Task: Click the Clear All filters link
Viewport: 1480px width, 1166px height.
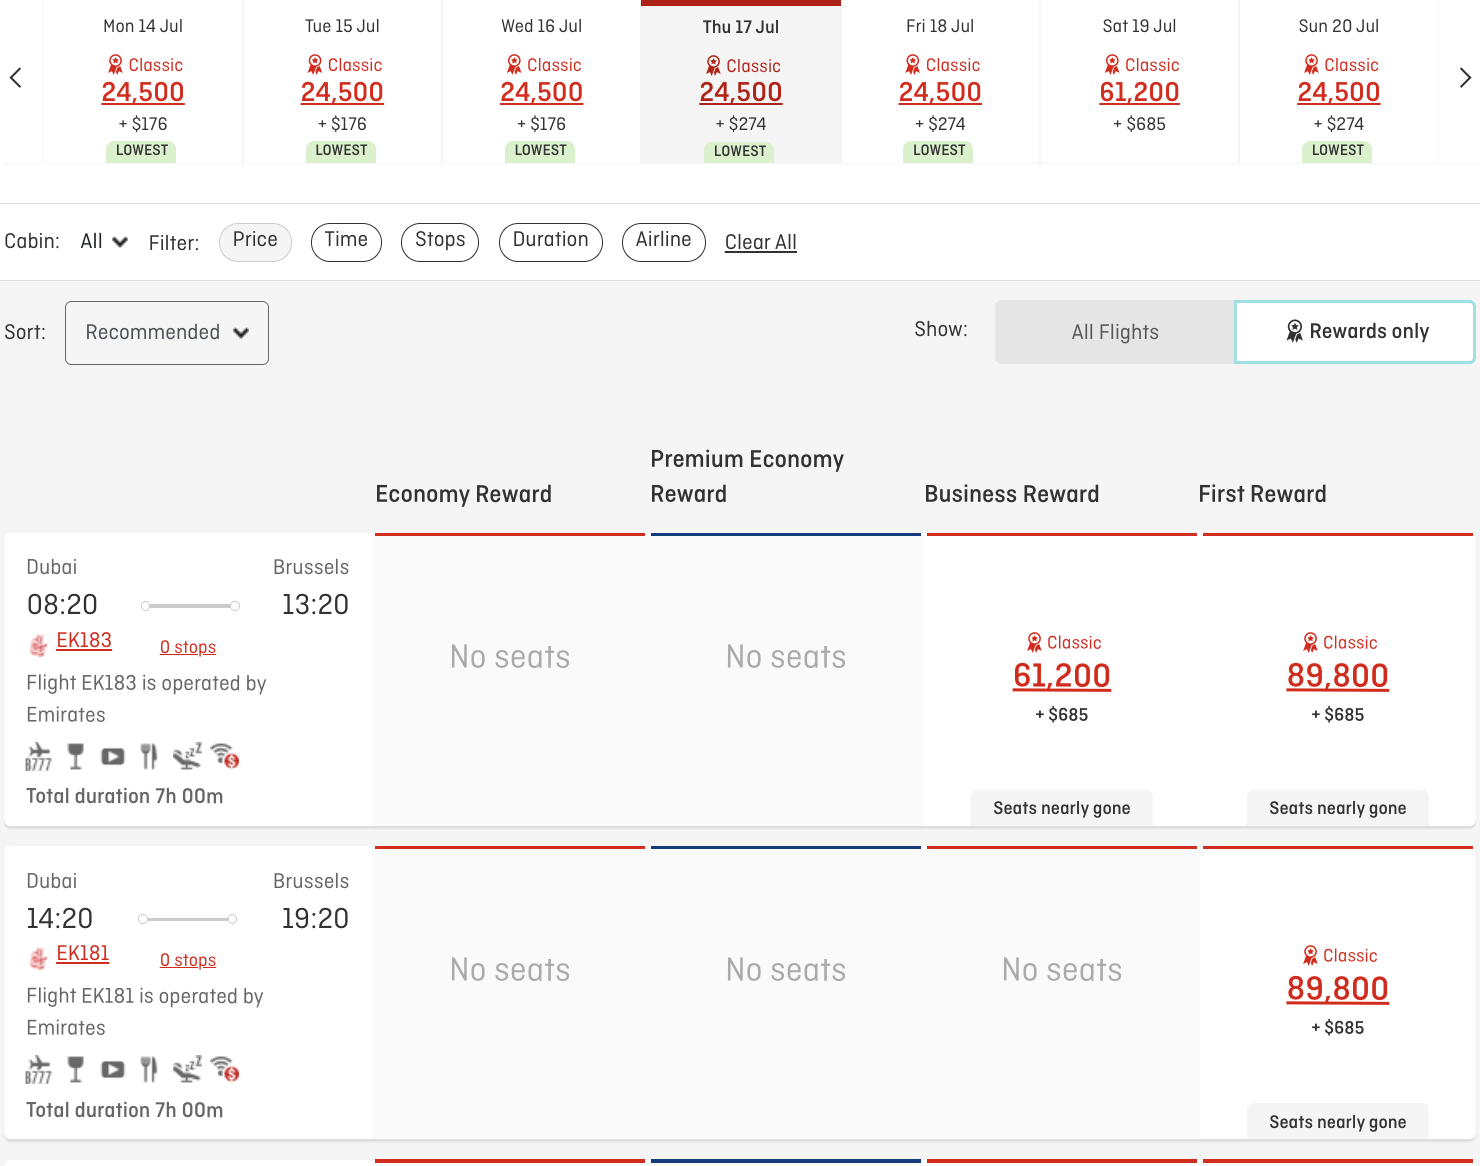Action: 761,242
